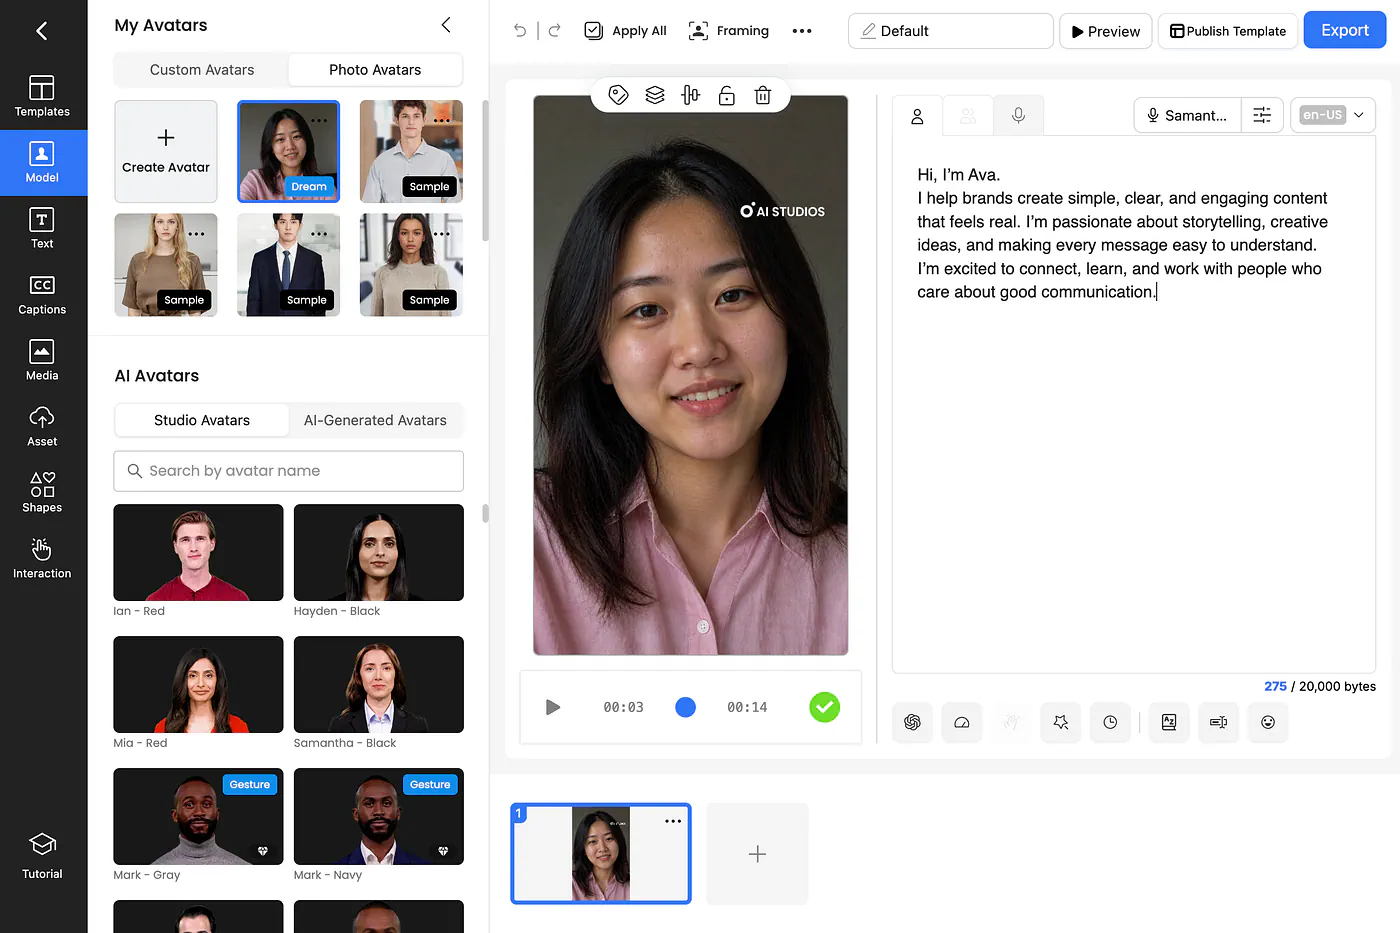Choose the Mark - Gray gesture avatar

click(198, 816)
